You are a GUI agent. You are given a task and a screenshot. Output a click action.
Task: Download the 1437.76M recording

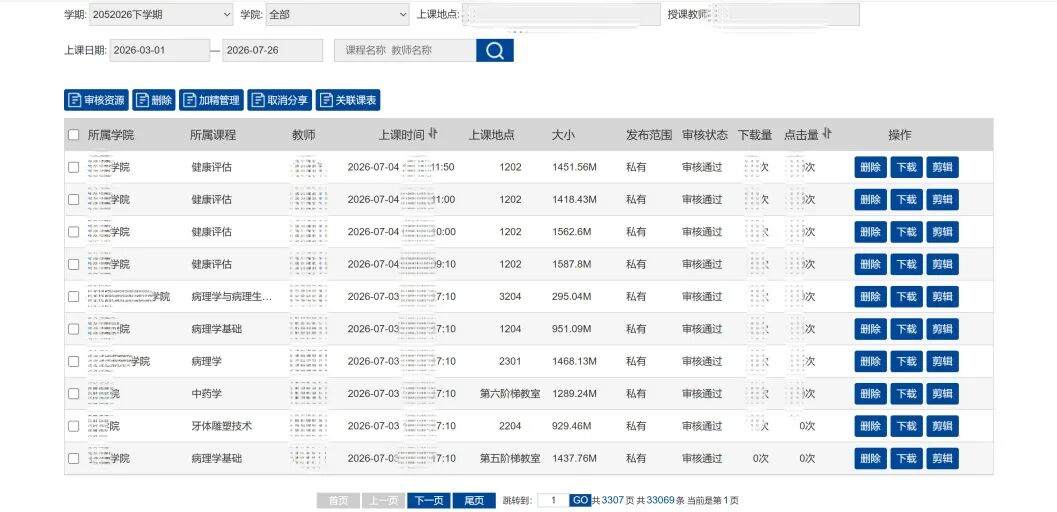906,458
